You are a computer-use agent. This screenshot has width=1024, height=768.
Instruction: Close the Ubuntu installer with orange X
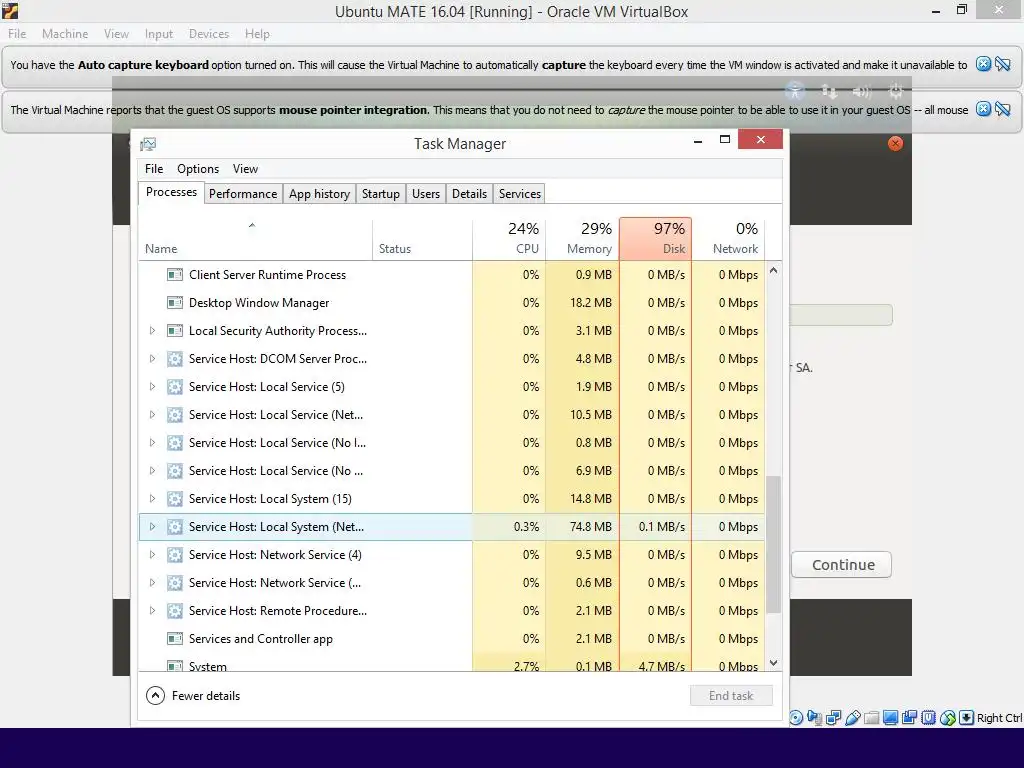tap(895, 144)
